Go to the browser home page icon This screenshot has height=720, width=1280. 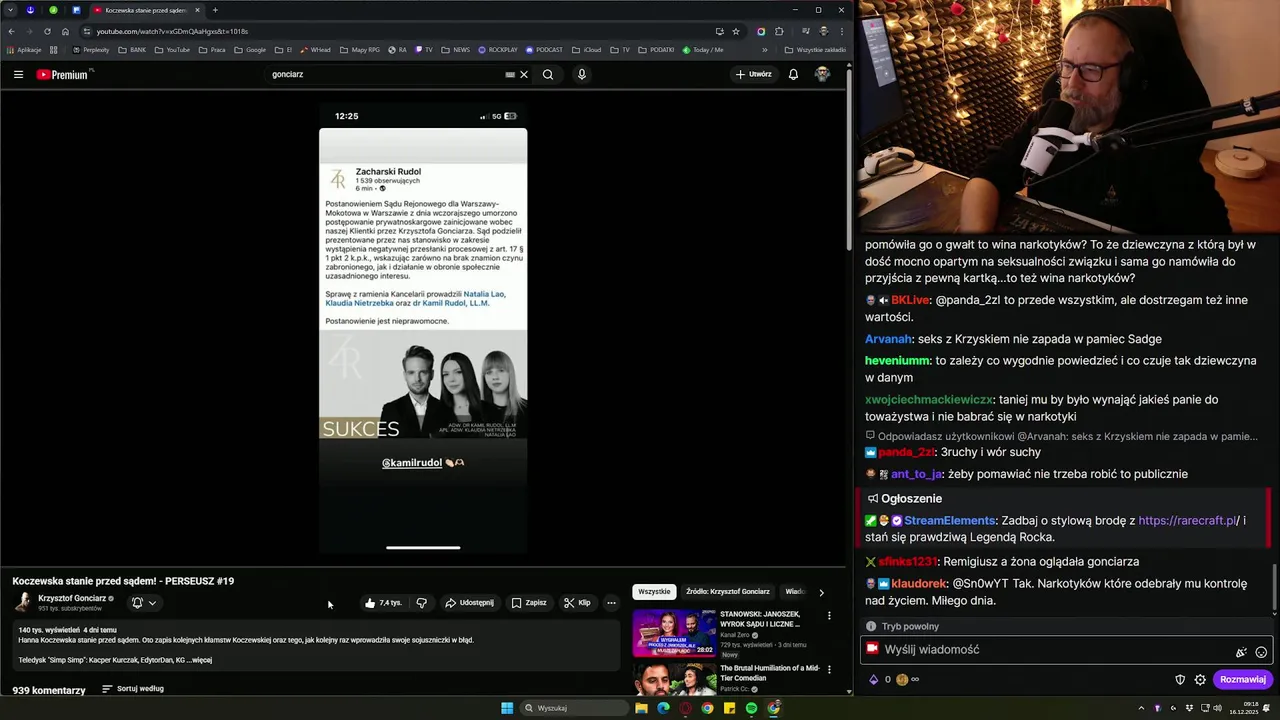pyautogui.click(x=65, y=31)
